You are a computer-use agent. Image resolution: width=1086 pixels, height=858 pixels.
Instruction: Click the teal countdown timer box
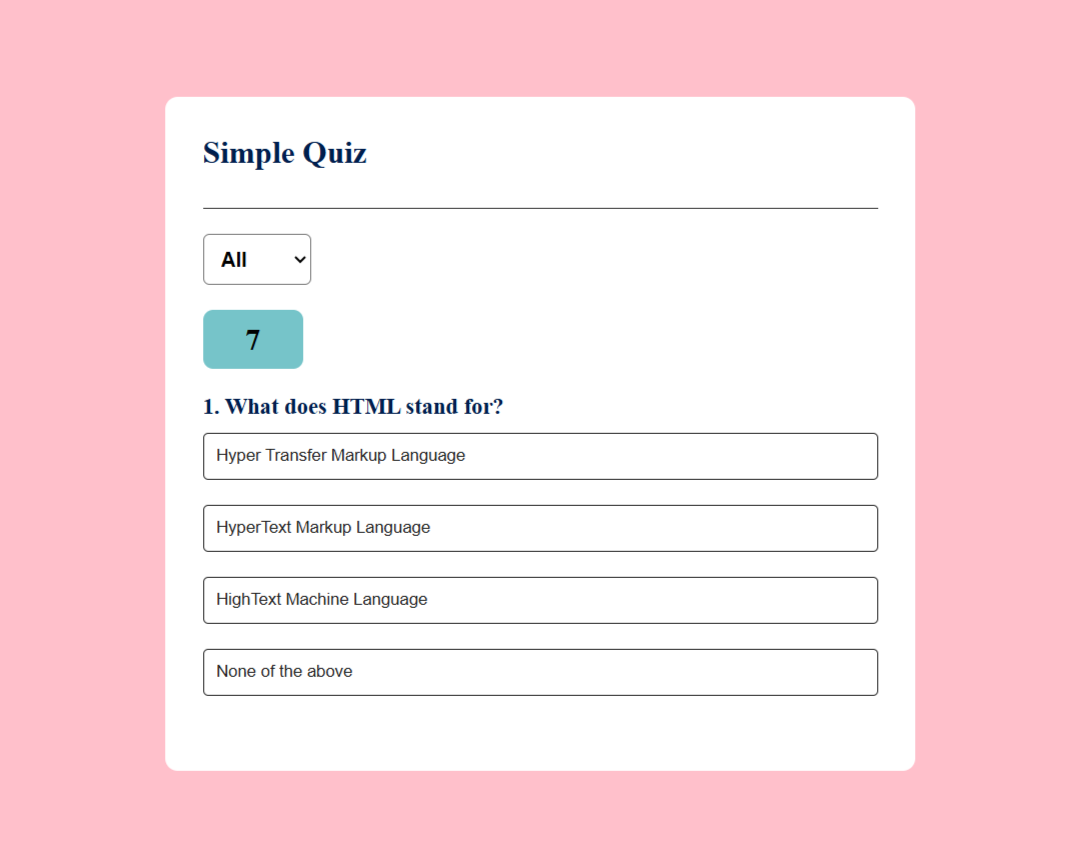click(x=253, y=339)
